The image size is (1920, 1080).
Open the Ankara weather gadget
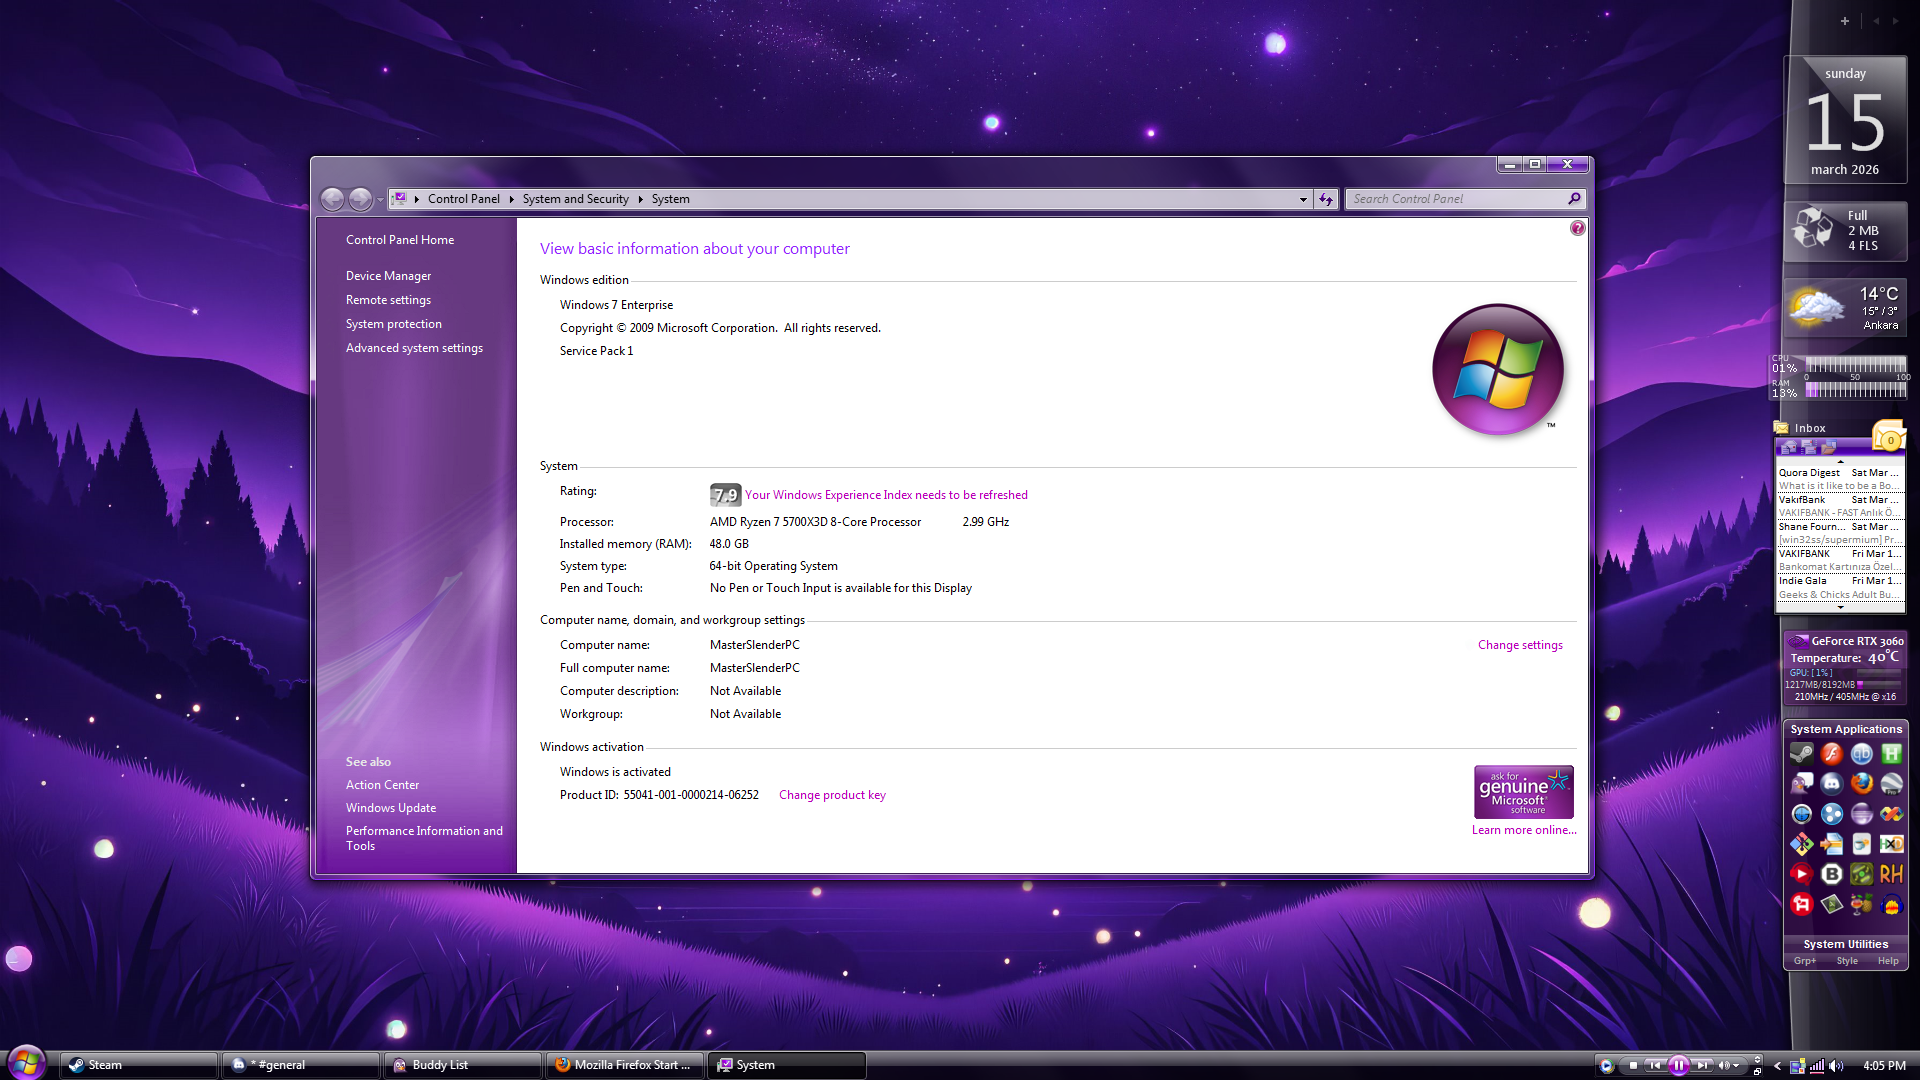coord(1846,307)
